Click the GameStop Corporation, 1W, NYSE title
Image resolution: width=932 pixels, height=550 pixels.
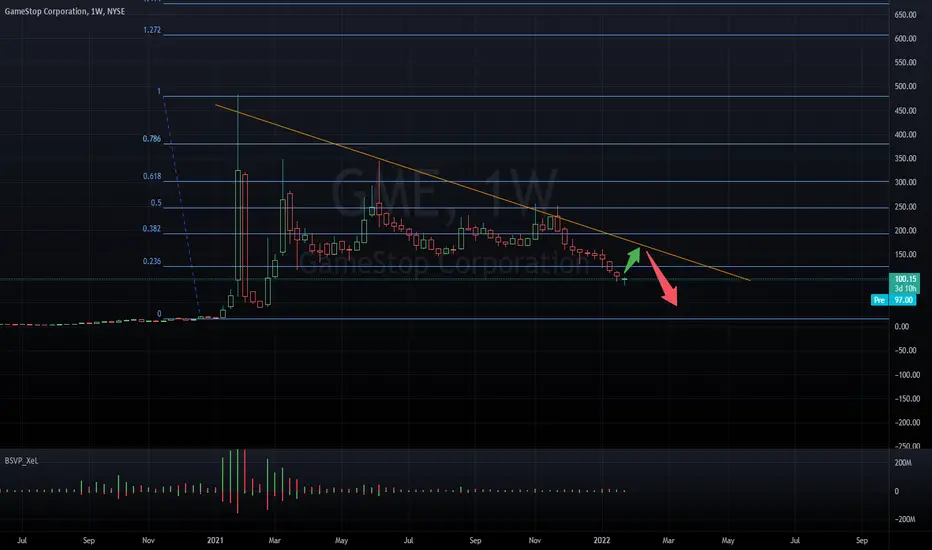(x=65, y=11)
